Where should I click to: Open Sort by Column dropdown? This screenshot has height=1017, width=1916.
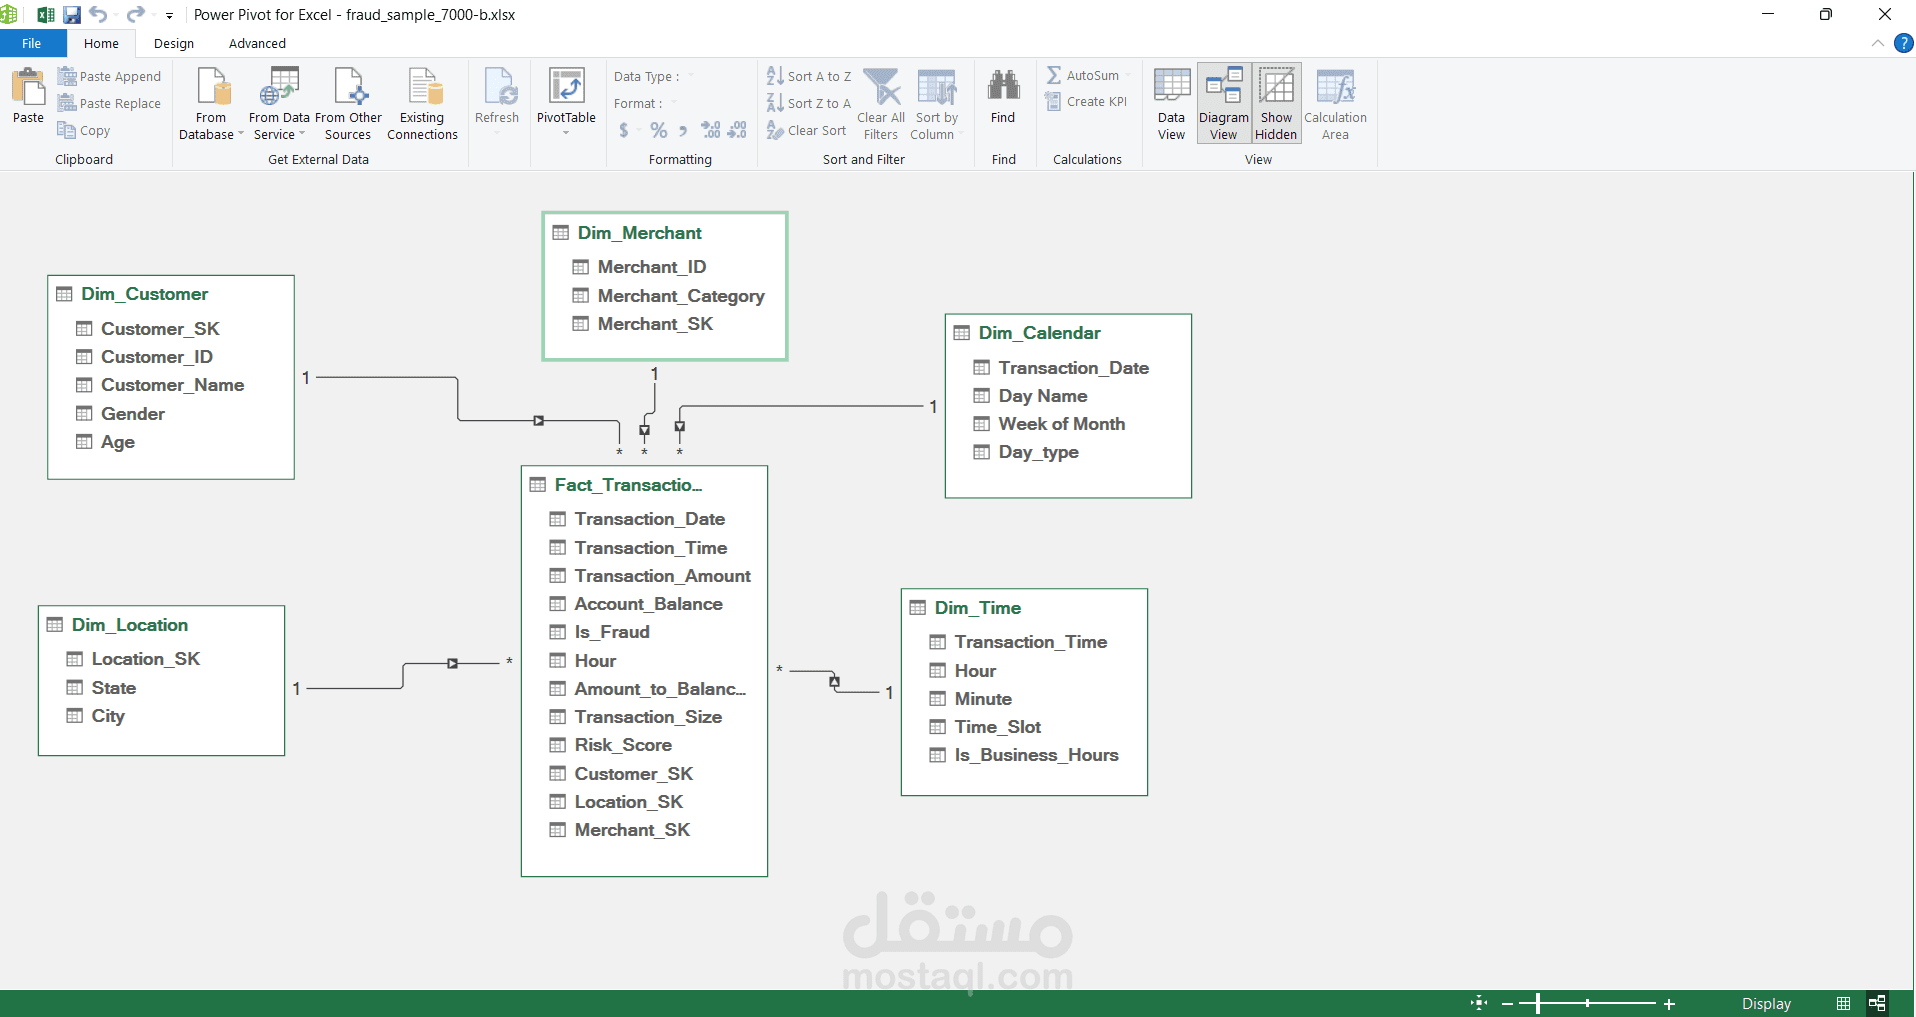[937, 104]
